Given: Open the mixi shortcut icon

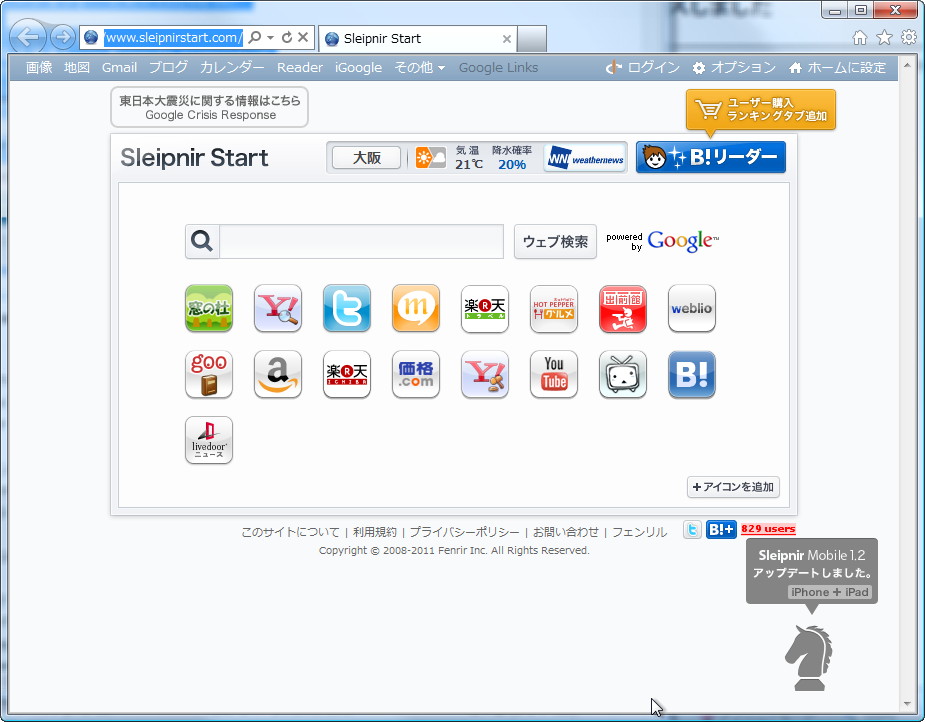Looking at the screenshot, I should tap(415, 308).
